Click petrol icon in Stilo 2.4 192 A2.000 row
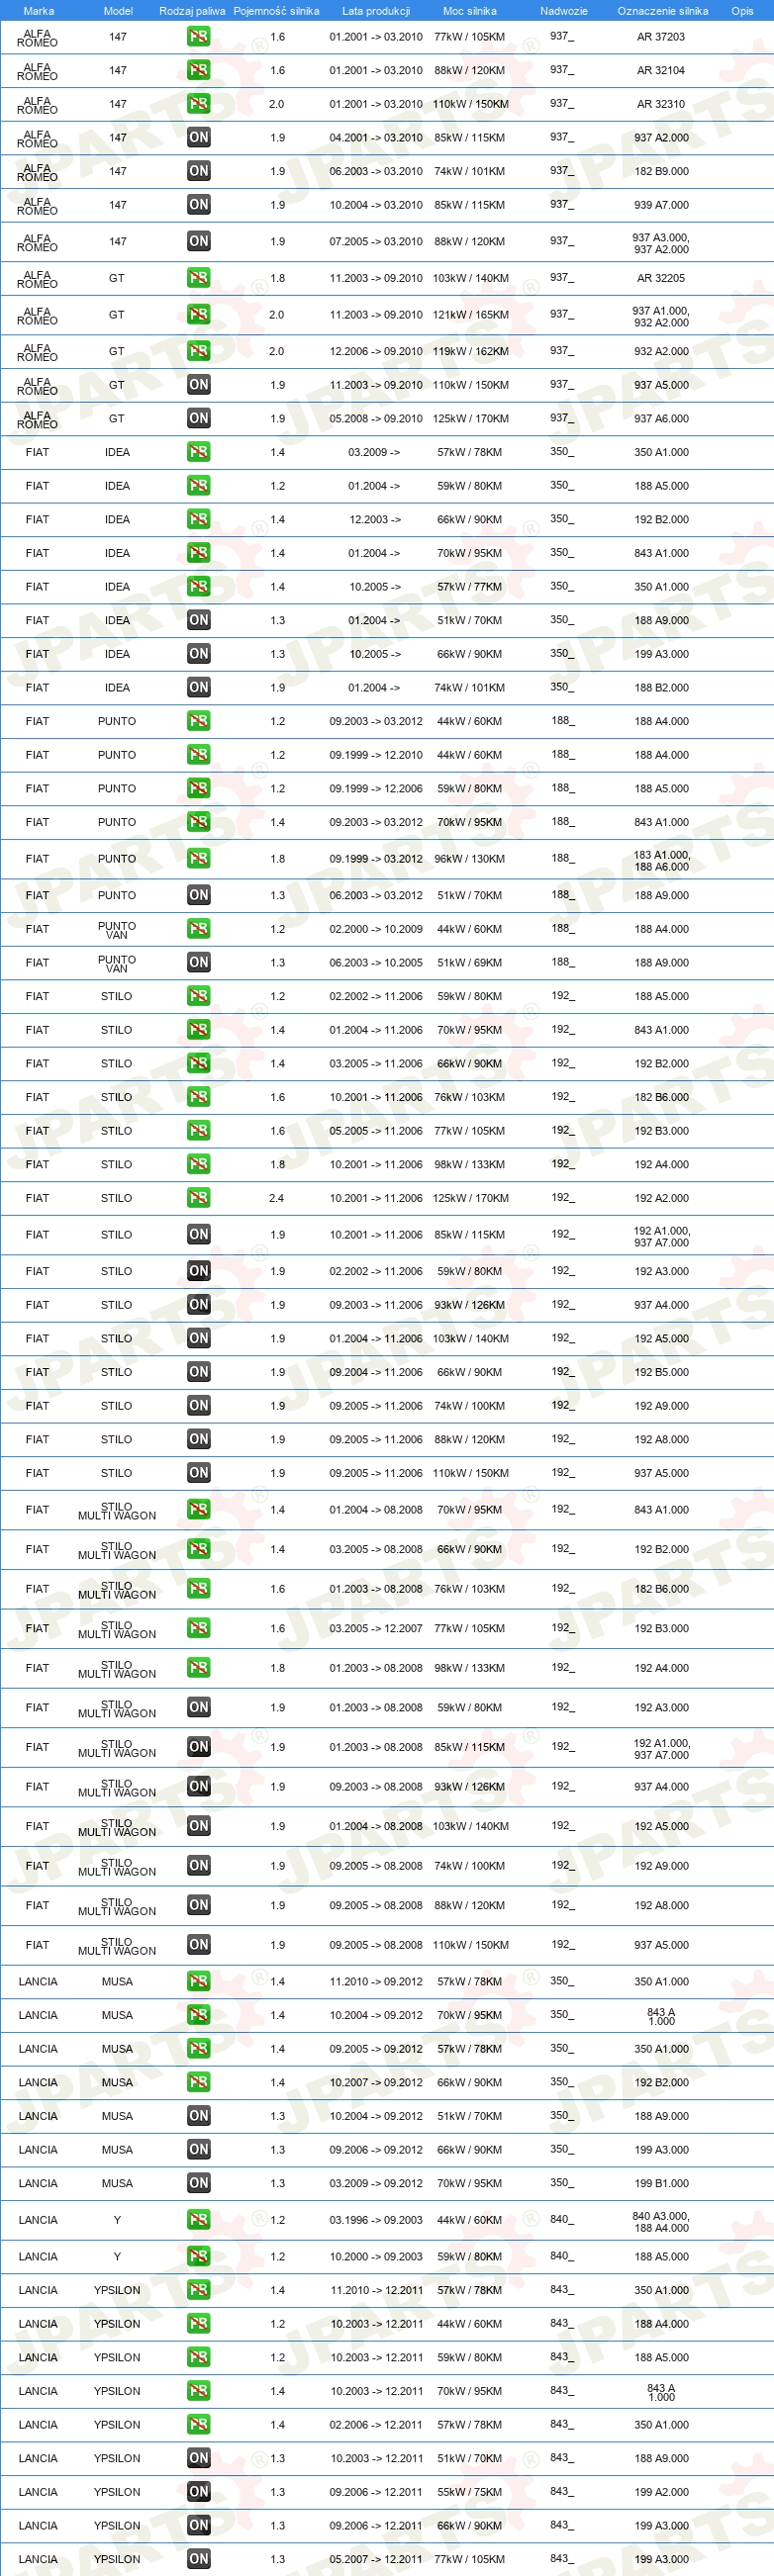 pos(199,1198)
